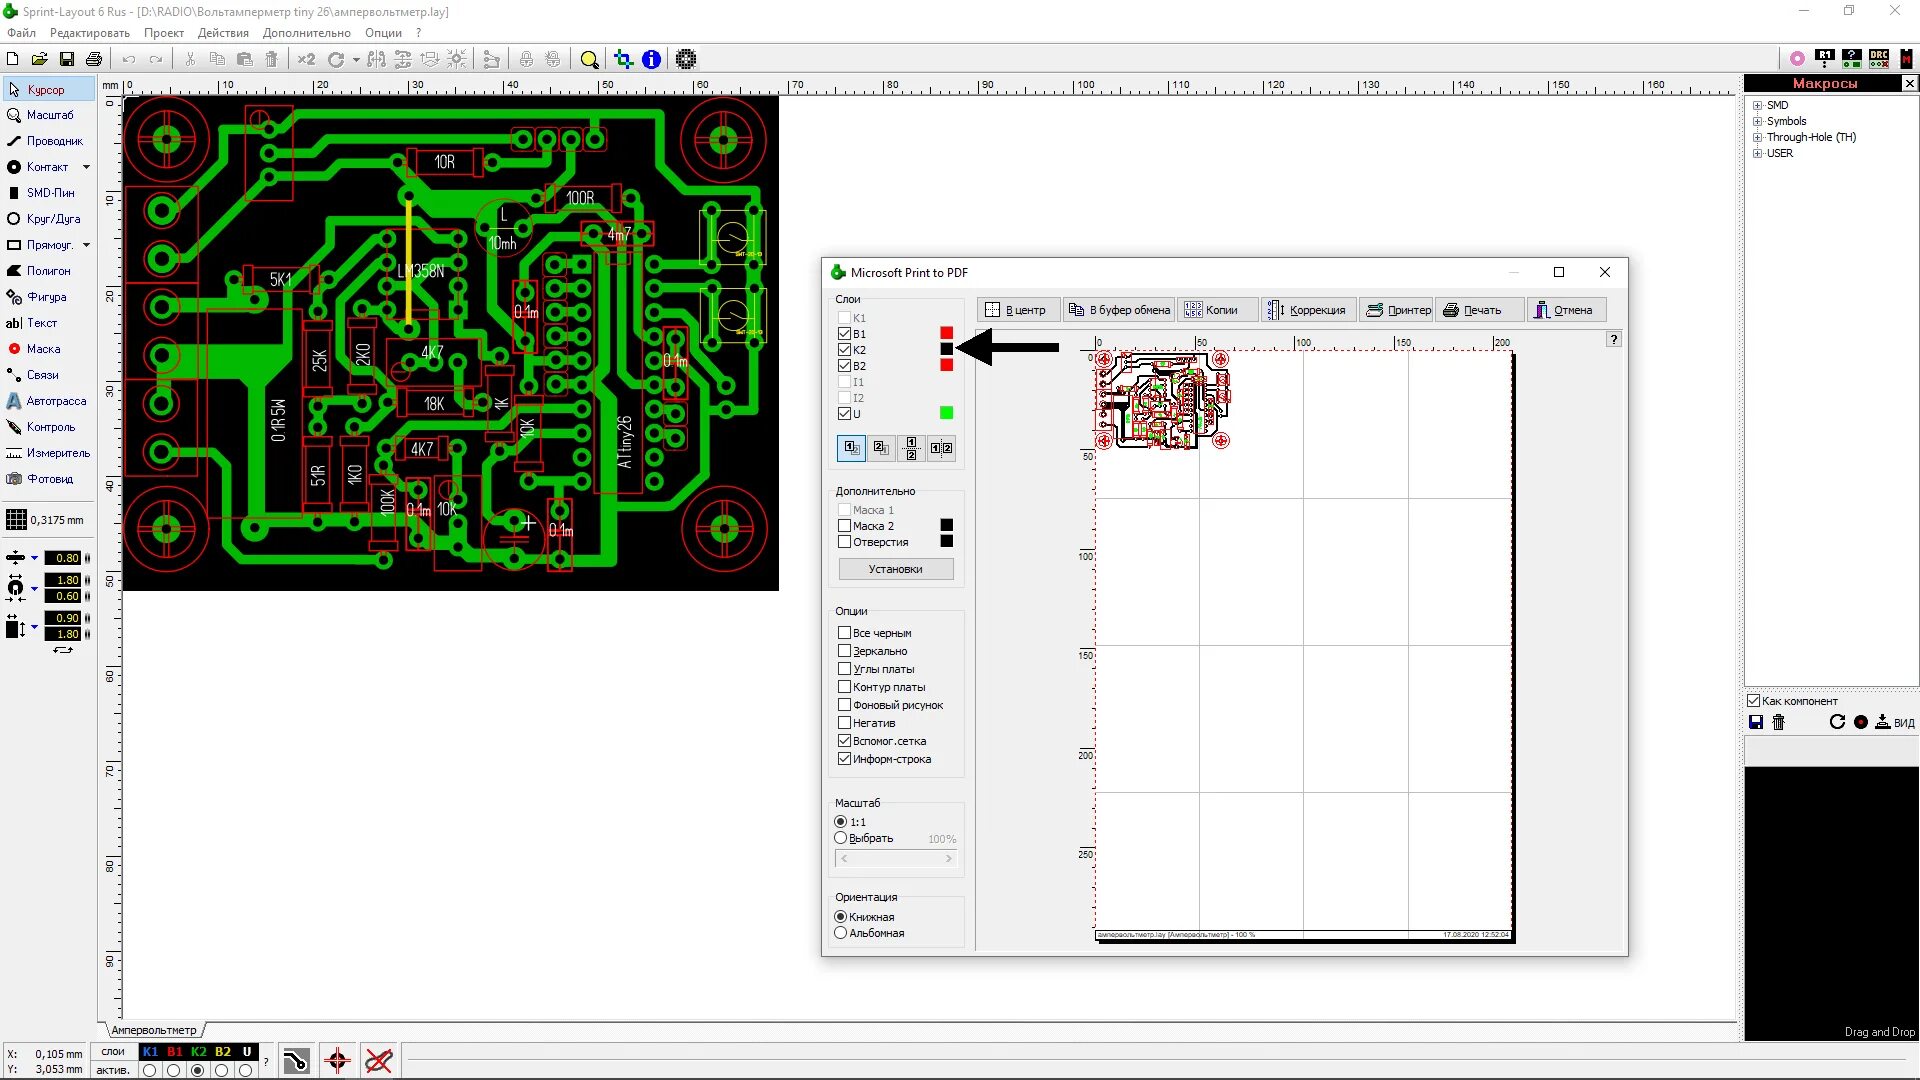Uncheck layer K2 in print layers
1920x1080 pixels.
844,350
